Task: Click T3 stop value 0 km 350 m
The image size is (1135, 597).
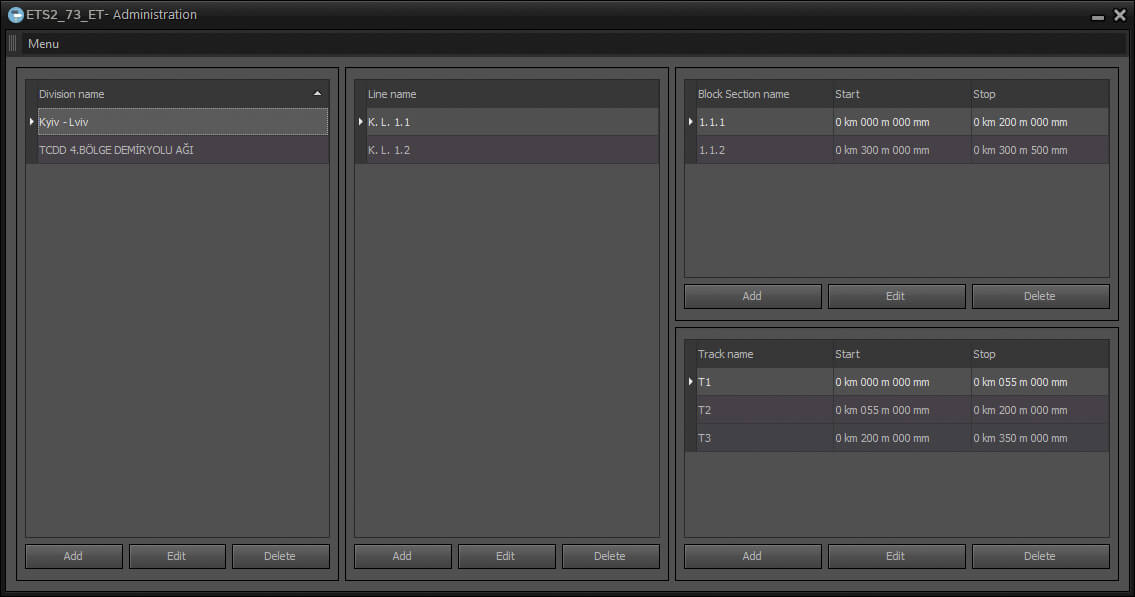Action: coord(1039,438)
